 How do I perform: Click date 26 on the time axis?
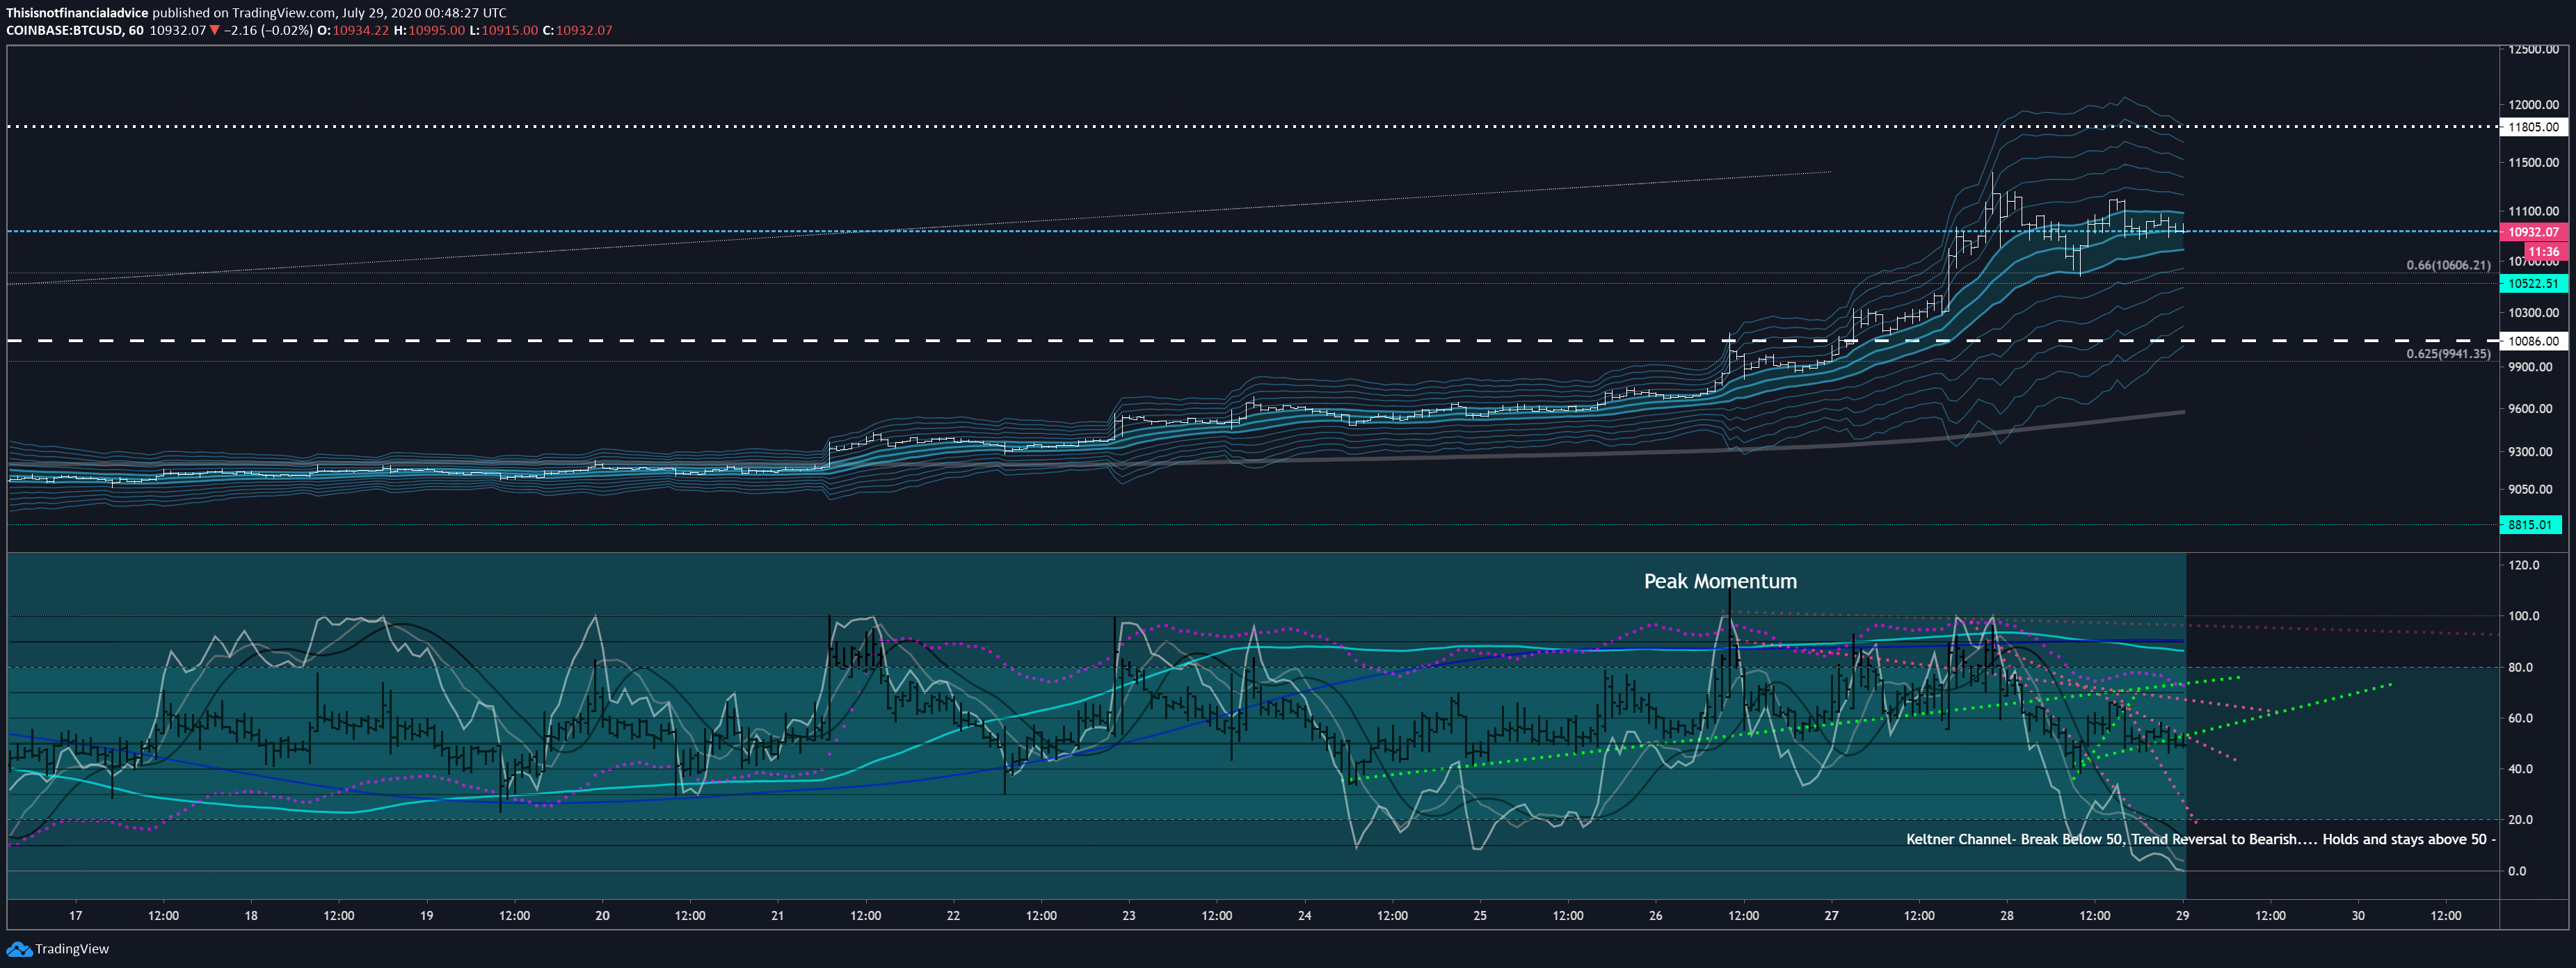[1656, 916]
